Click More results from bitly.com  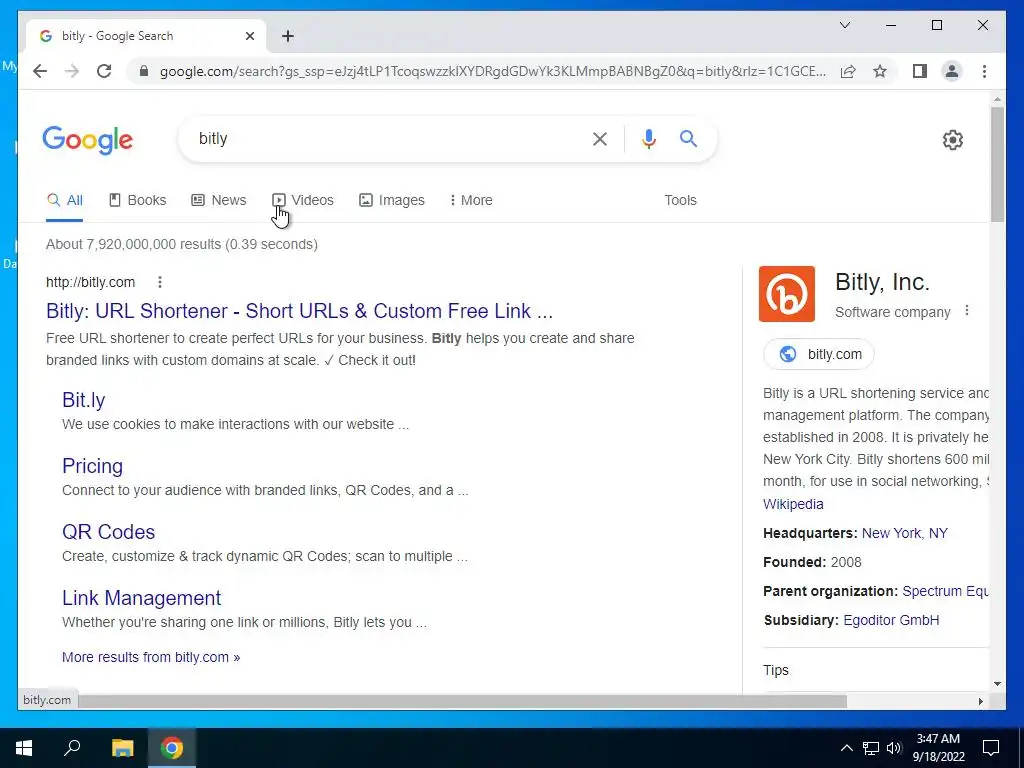coord(151,657)
